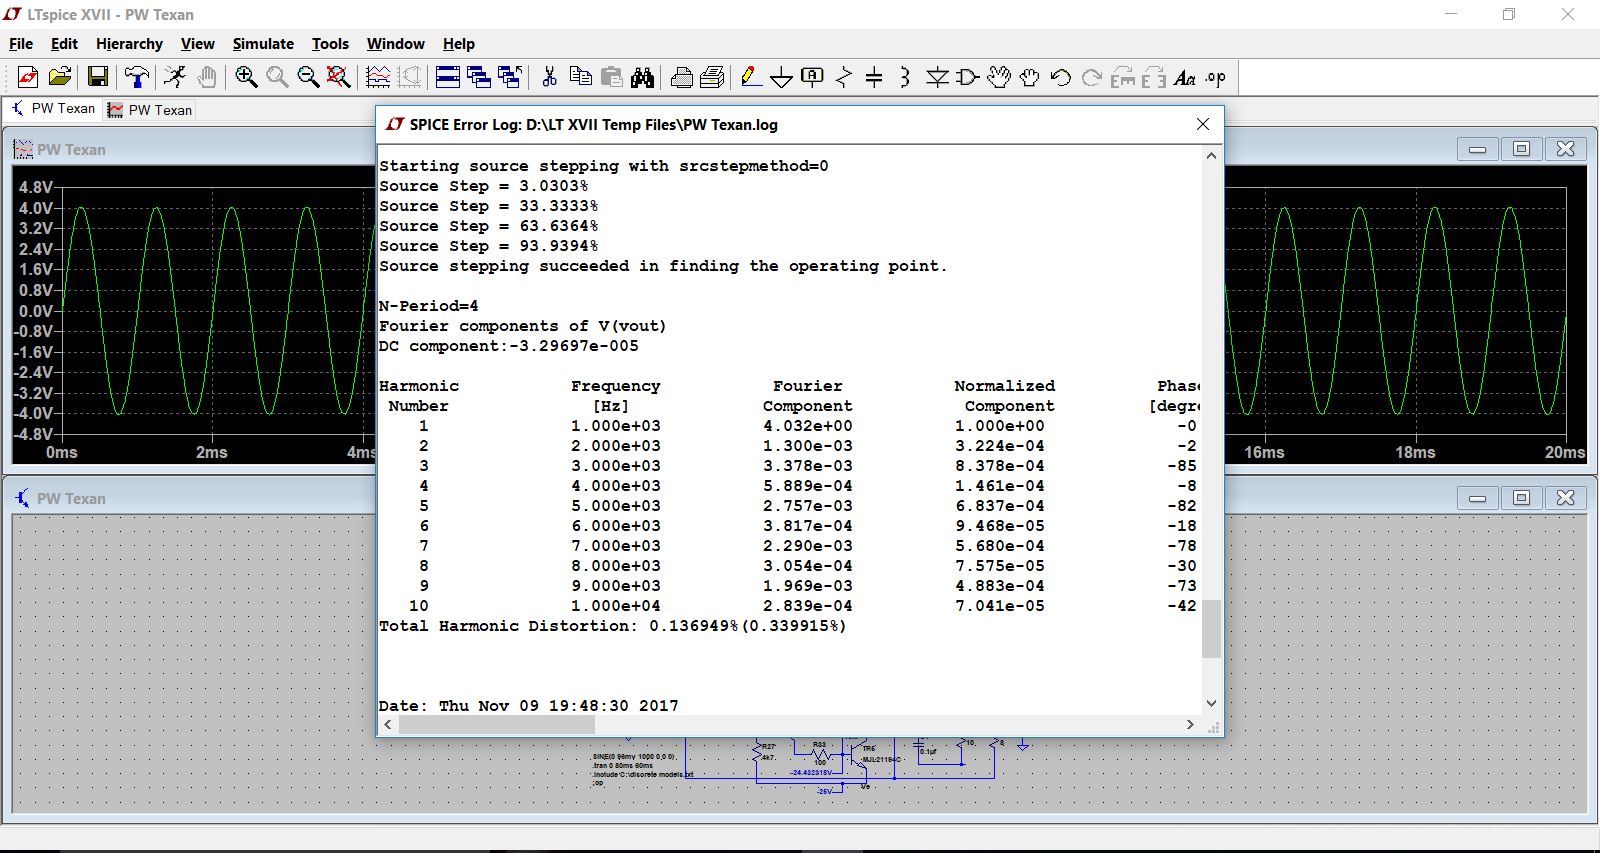Select the greyed-out pan magnifier icon
The height and width of the screenshot is (853, 1600).
pos(277,77)
